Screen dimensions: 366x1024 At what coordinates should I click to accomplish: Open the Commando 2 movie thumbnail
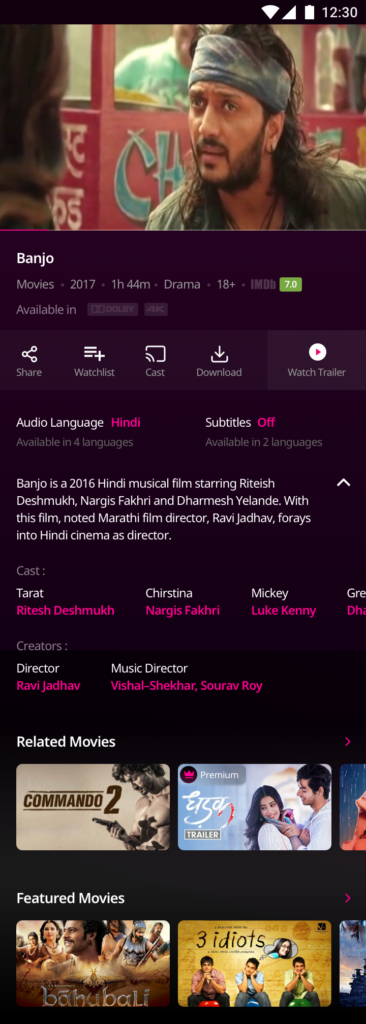click(x=93, y=807)
